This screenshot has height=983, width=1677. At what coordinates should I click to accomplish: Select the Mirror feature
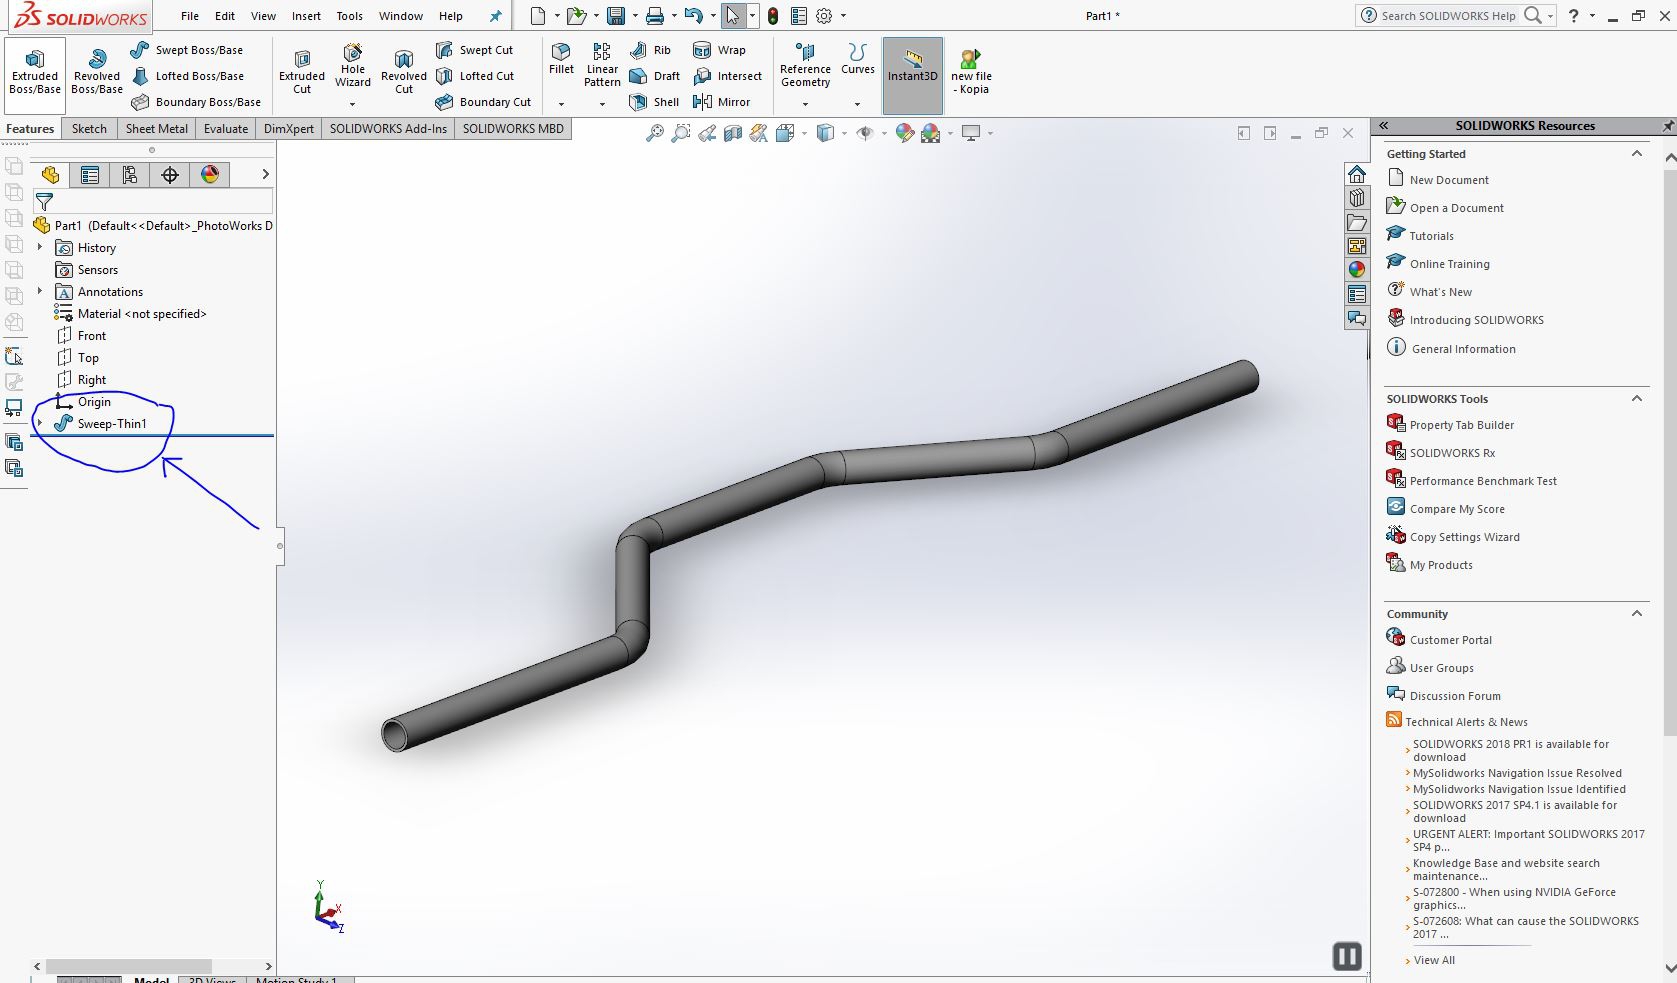(x=722, y=102)
